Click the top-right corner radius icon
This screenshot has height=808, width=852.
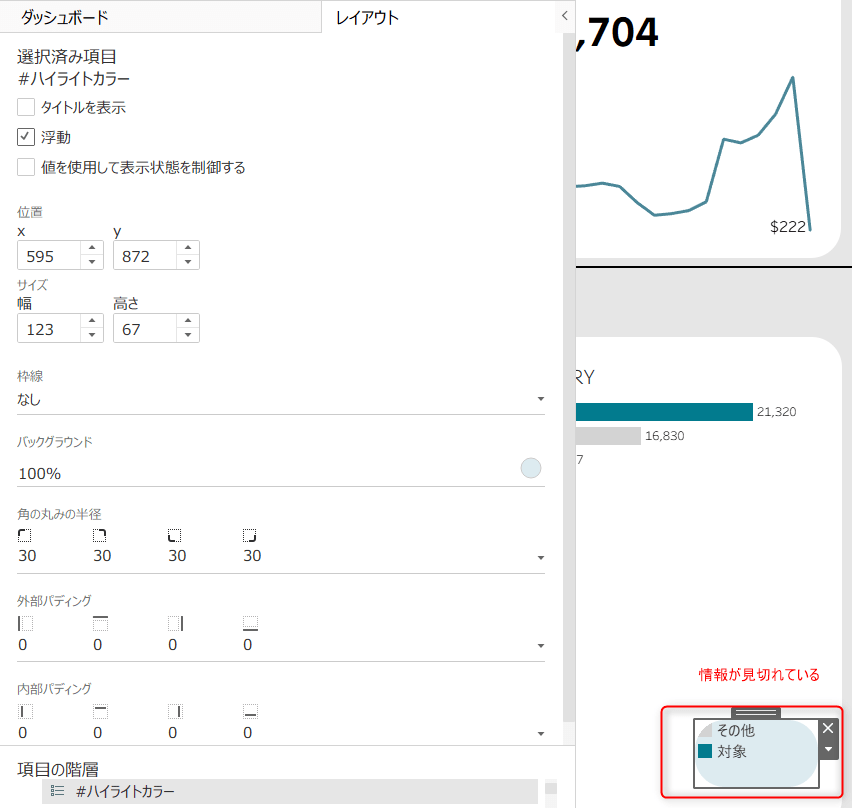click(99, 535)
